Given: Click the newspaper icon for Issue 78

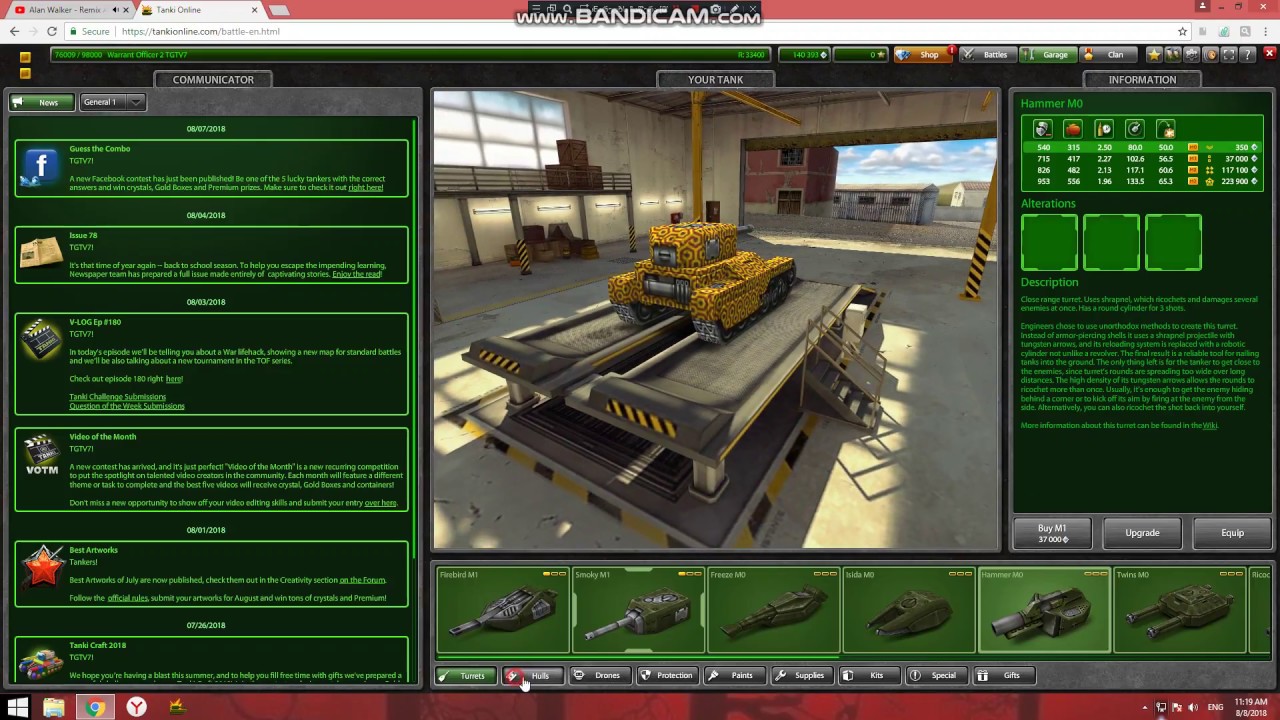Looking at the screenshot, I should tap(41, 253).
